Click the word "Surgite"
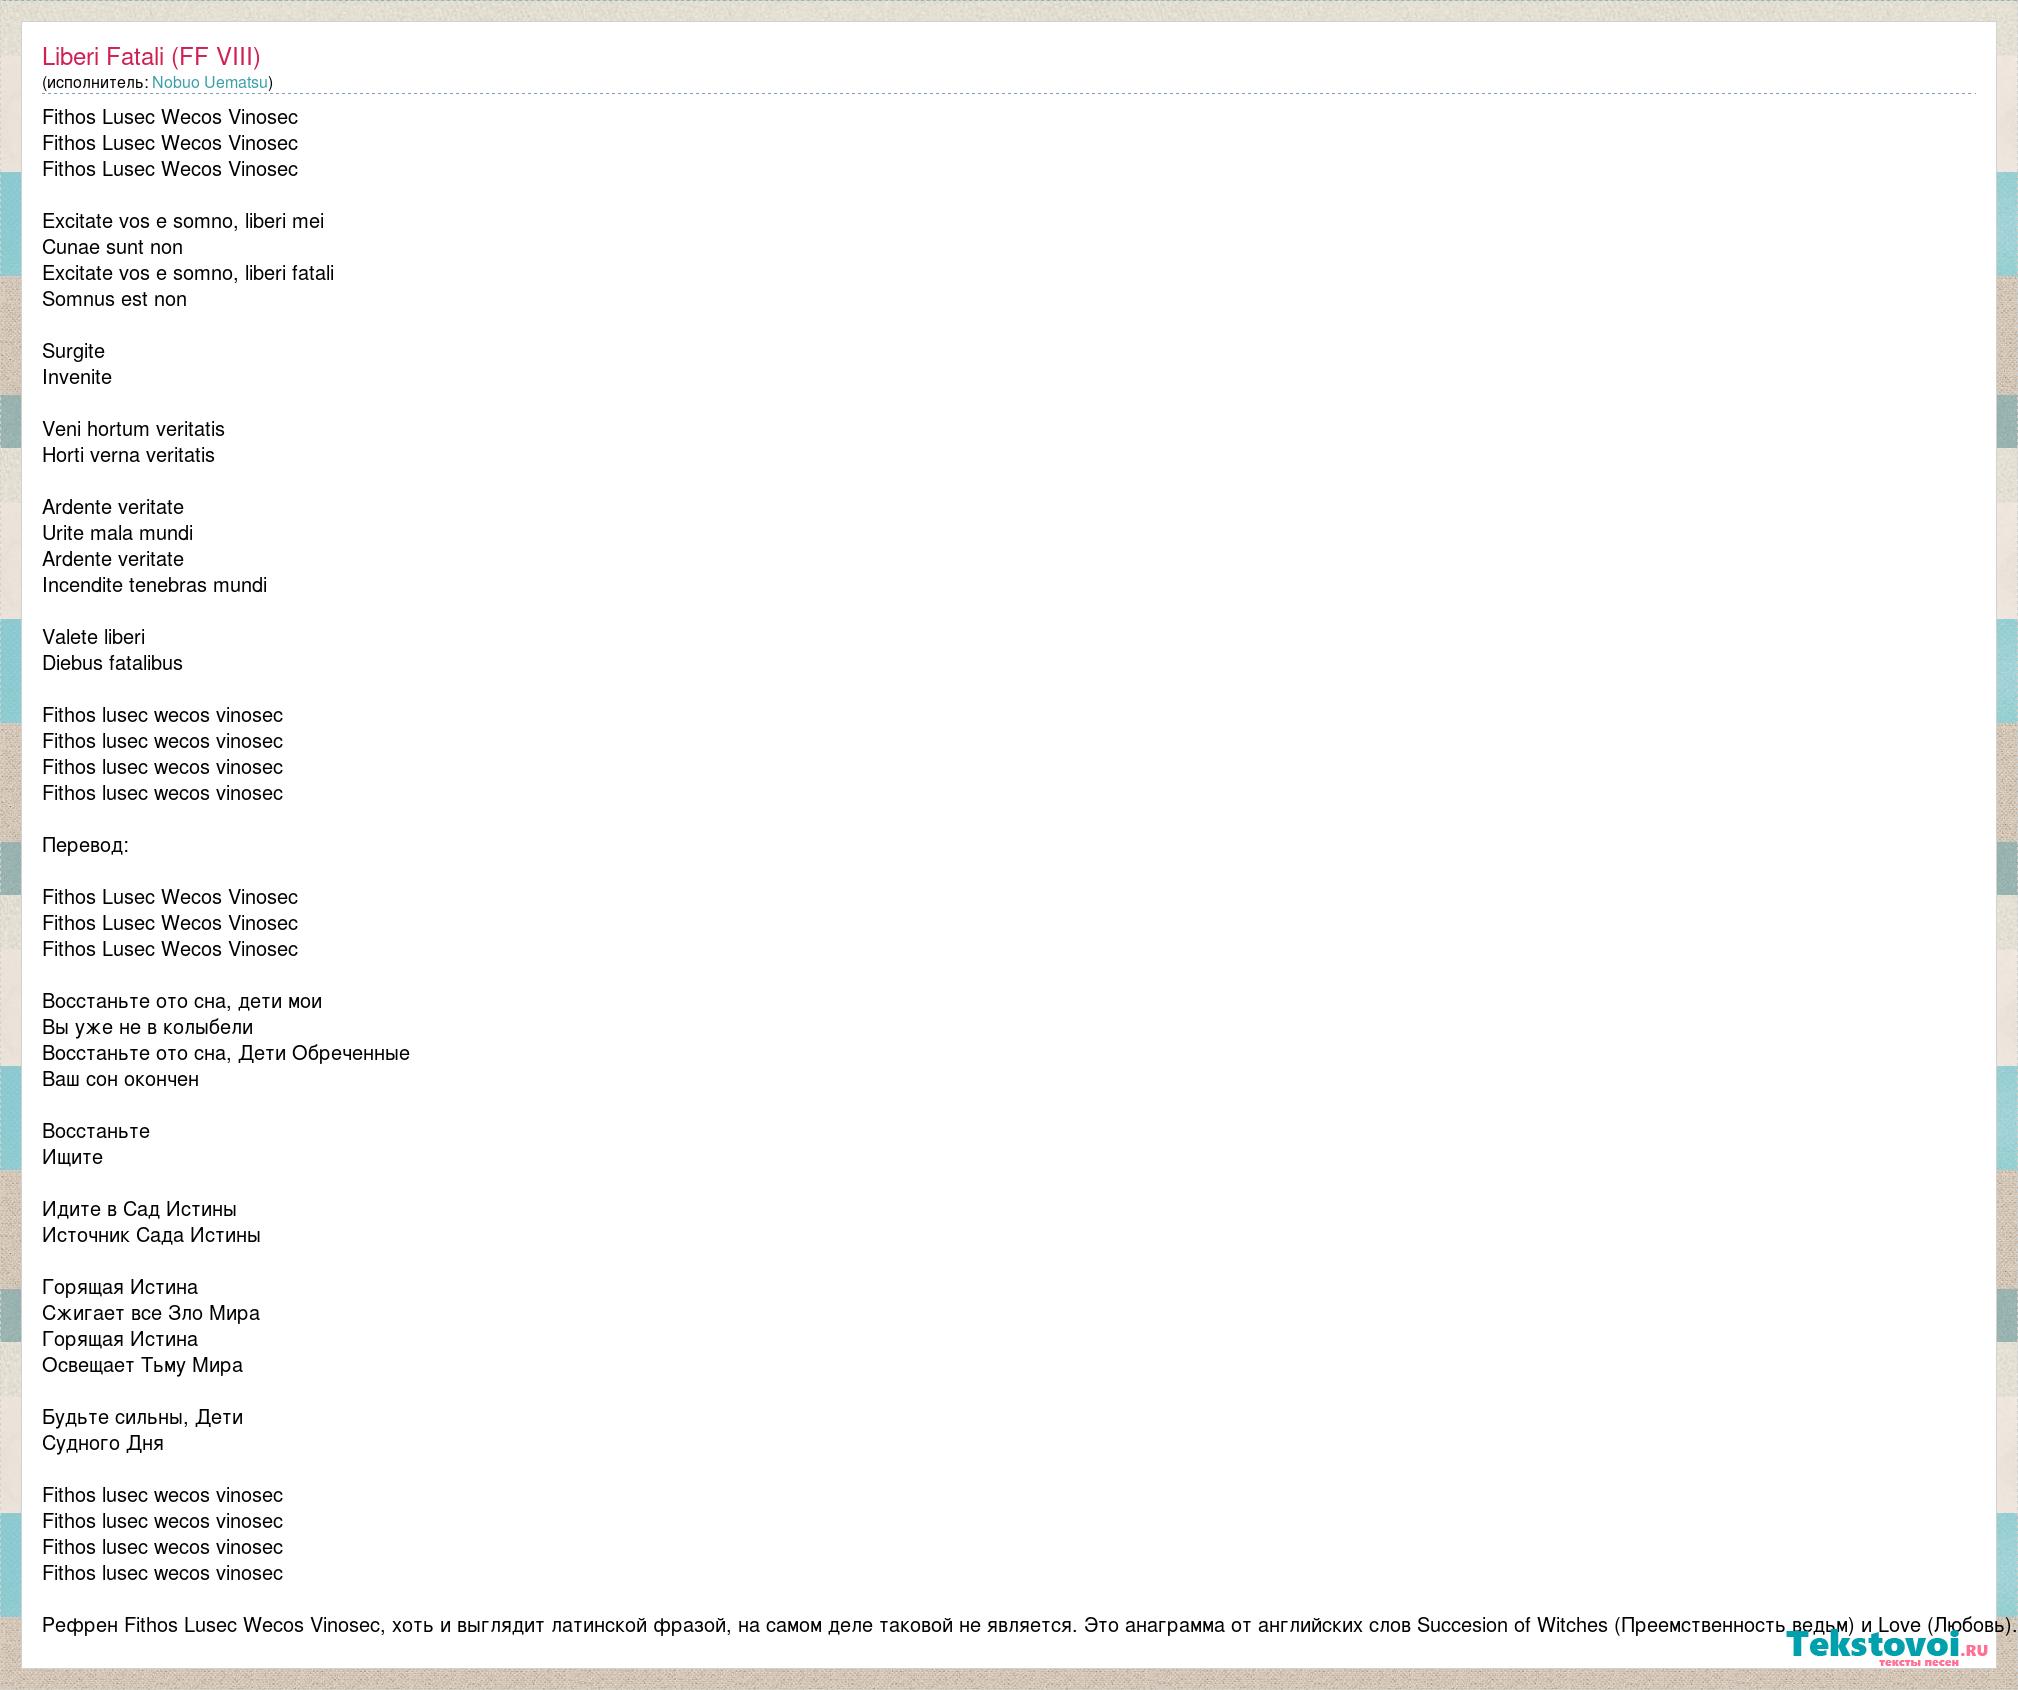This screenshot has width=2018, height=1690. [x=73, y=351]
